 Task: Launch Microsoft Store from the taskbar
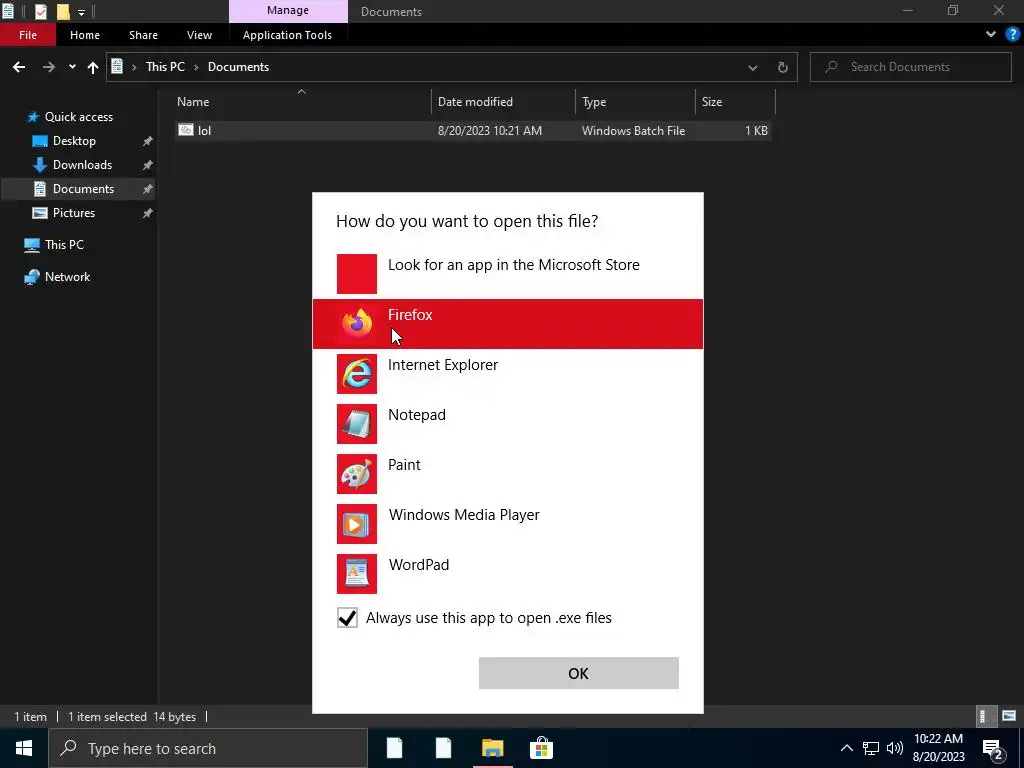pos(541,748)
